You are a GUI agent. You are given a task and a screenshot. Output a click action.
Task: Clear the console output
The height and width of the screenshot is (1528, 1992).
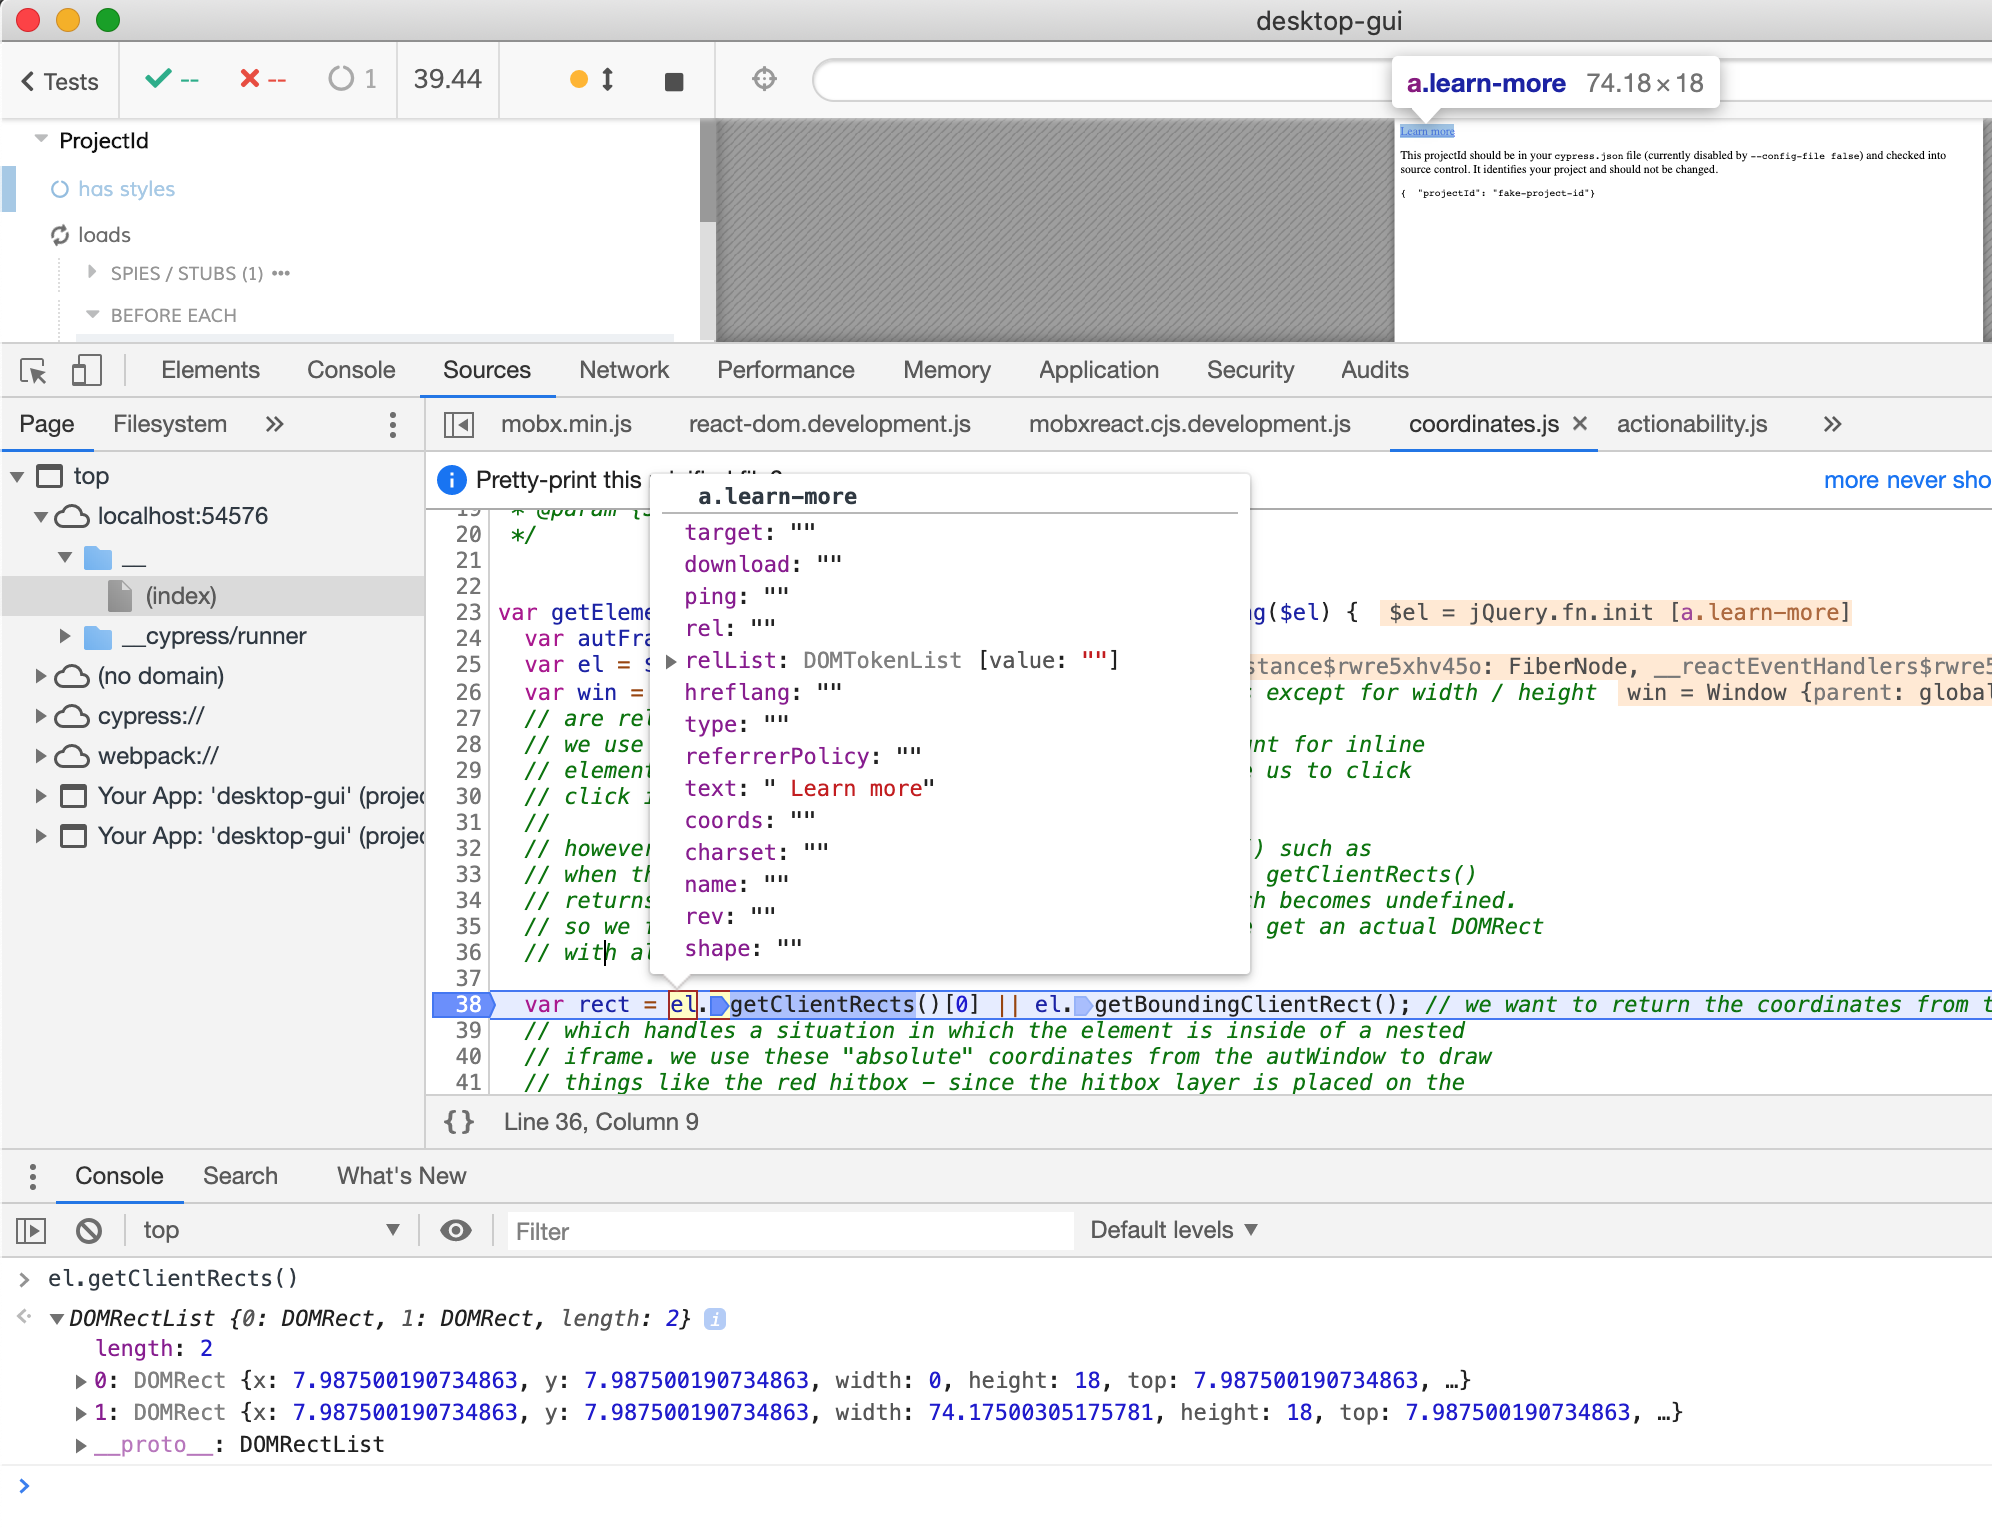(x=88, y=1230)
